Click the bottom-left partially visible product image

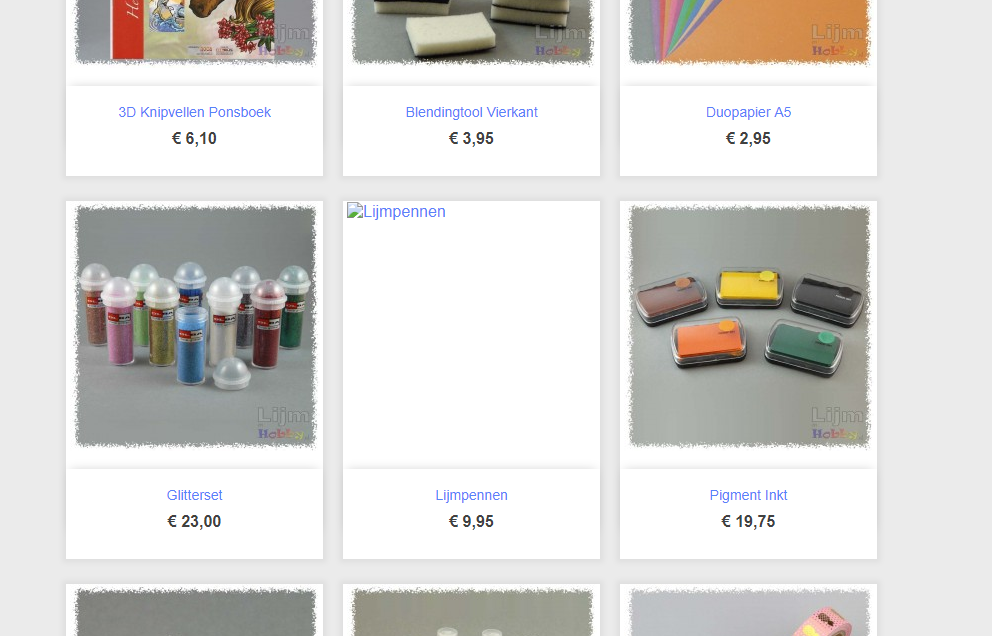(x=195, y=611)
